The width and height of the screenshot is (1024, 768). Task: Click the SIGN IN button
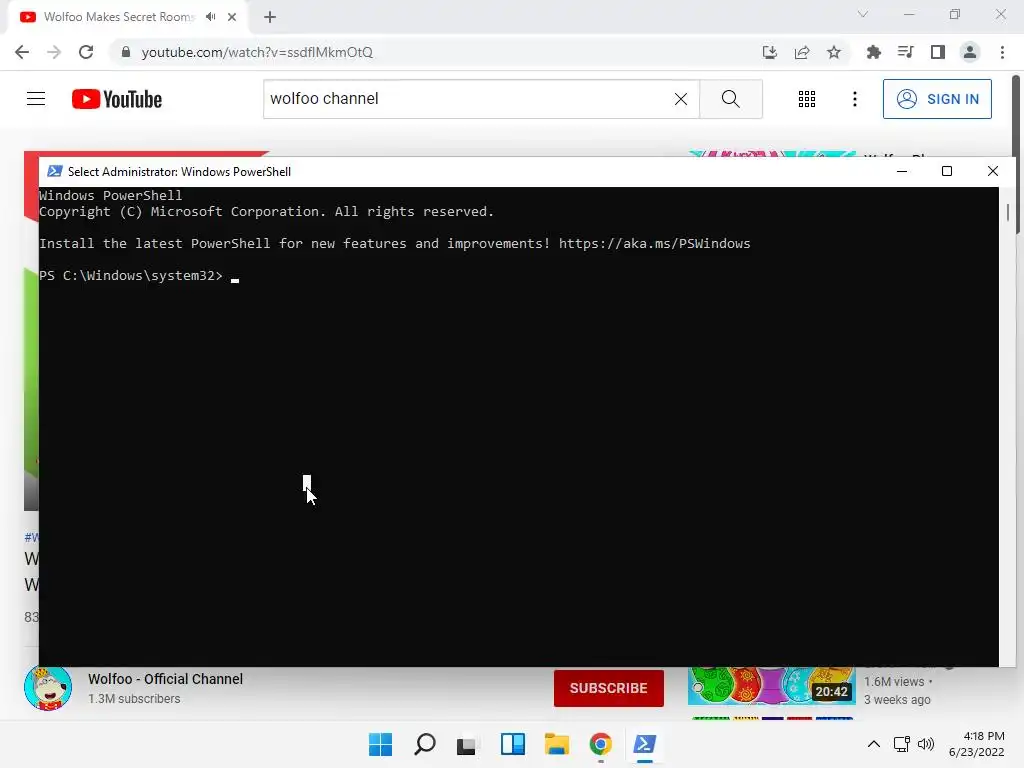pos(937,99)
